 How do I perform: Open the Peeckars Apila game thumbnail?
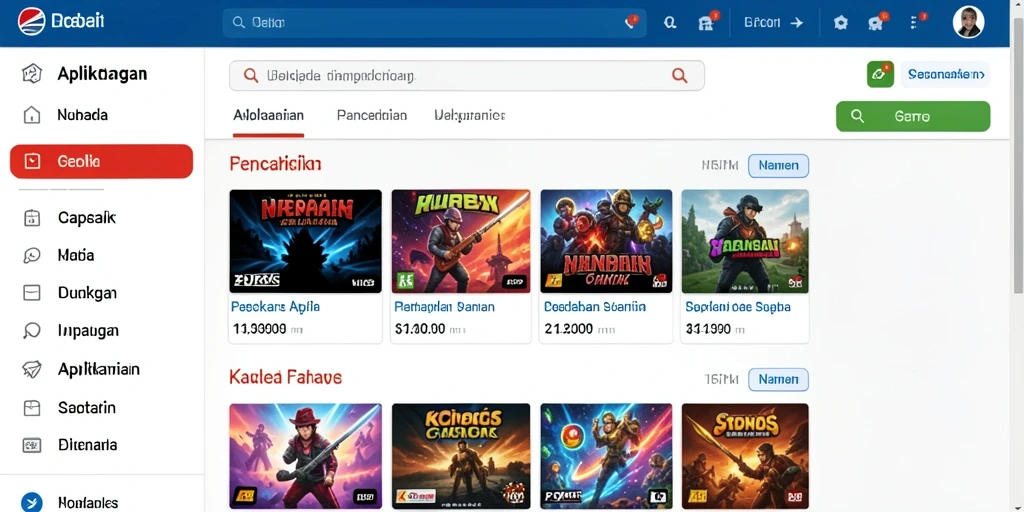[x=306, y=241]
